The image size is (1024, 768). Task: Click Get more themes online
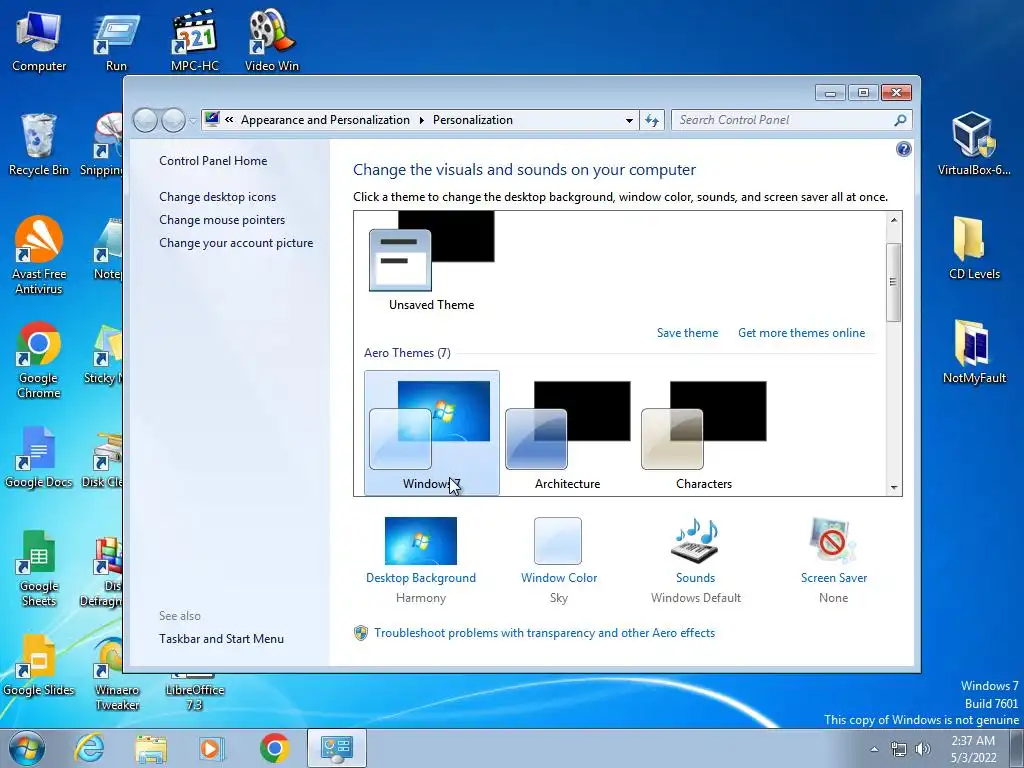[801, 332]
